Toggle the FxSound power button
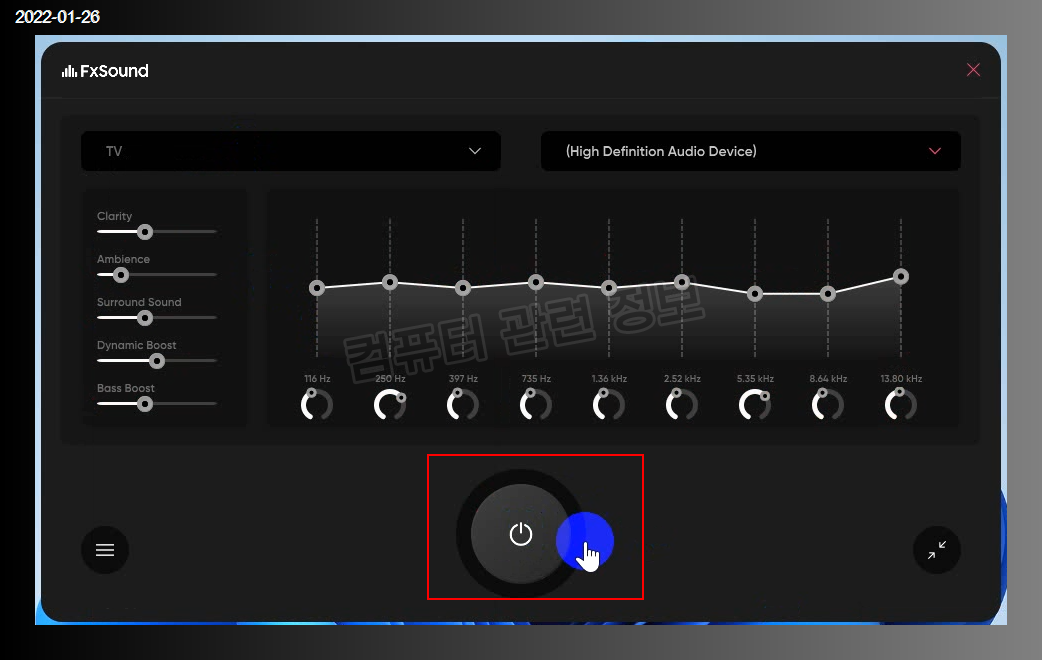The height and width of the screenshot is (660, 1042). coord(520,534)
